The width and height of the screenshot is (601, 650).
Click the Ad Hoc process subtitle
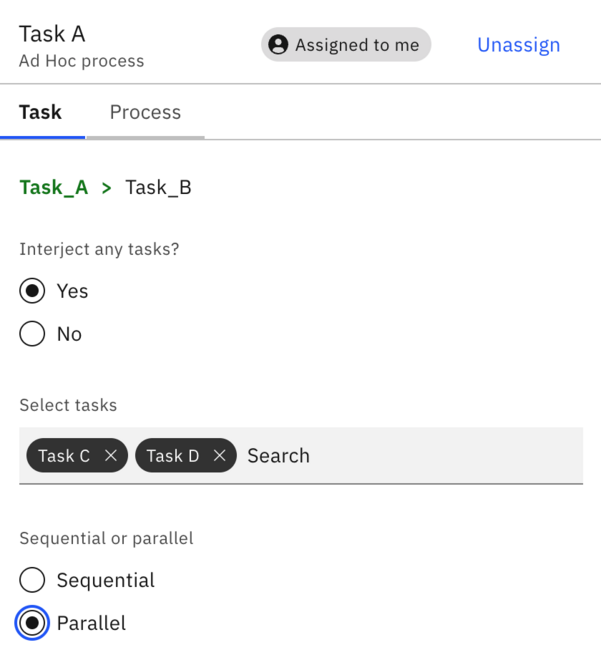point(82,61)
